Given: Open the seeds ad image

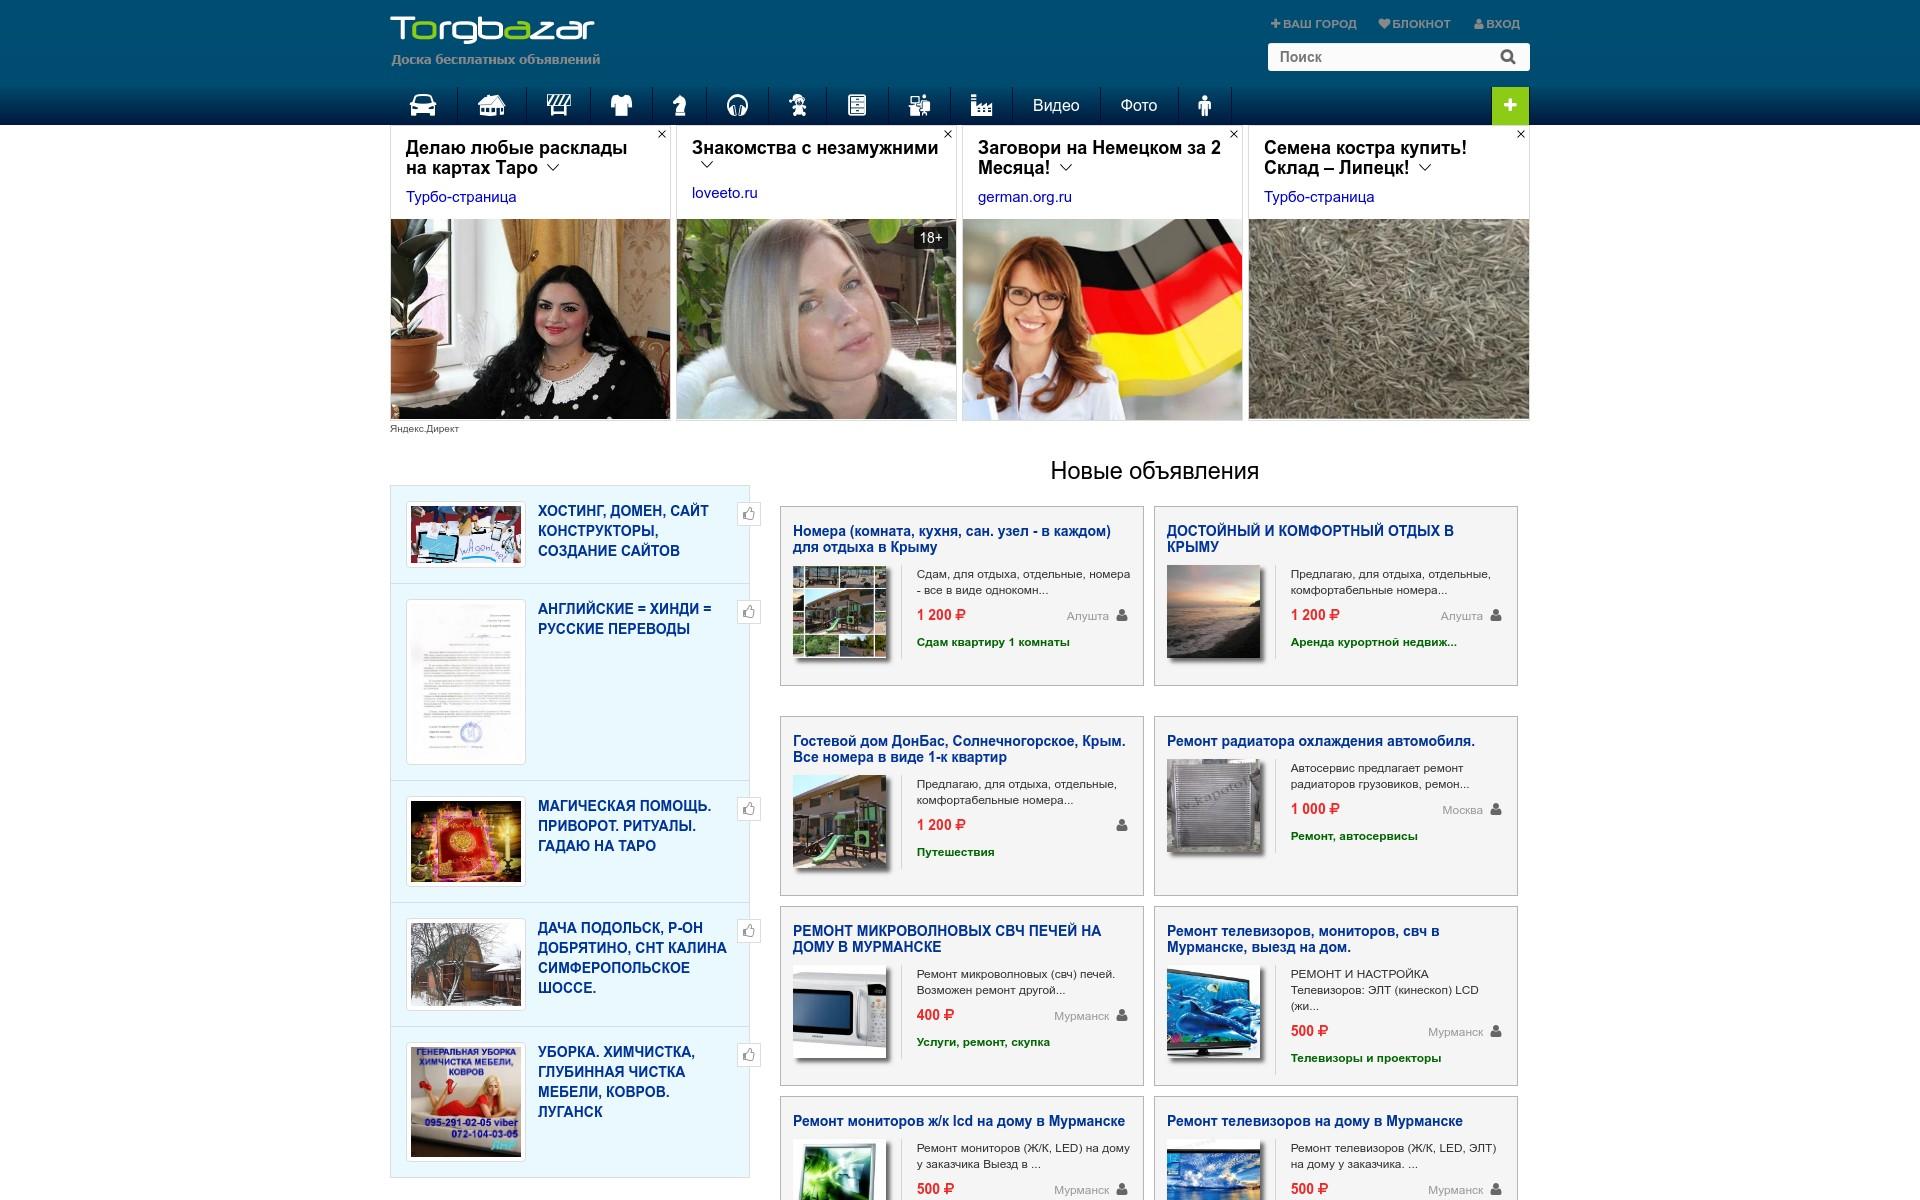Looking at the screenshot, I should coord(1389,319).
